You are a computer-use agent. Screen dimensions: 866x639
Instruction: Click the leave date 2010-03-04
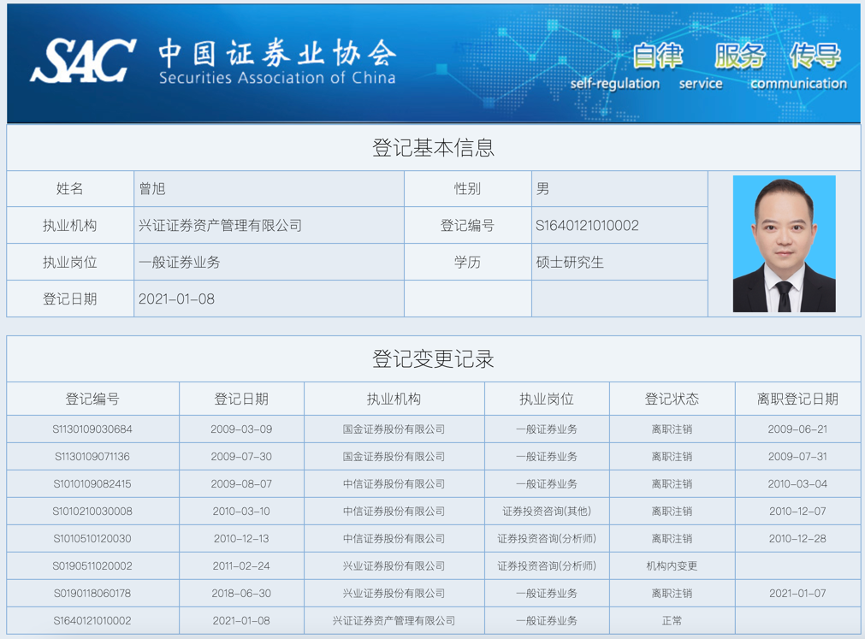(x=798, y=484)
